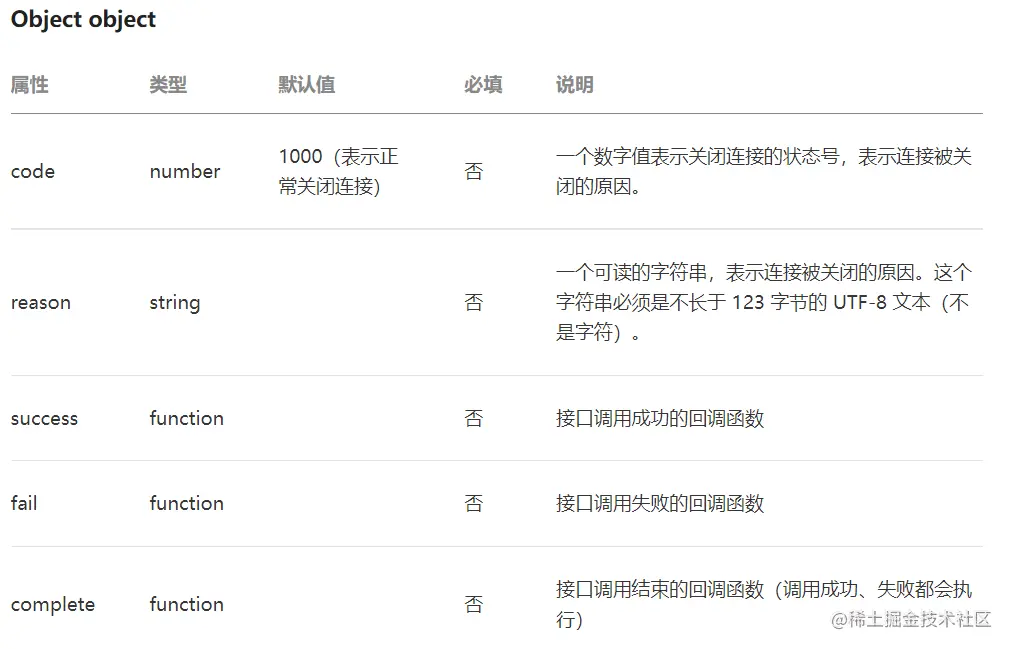The height and width of the screenshot is (649, 1011).
Task: Click the 'reason' property name
Action: tap(41, 302)
